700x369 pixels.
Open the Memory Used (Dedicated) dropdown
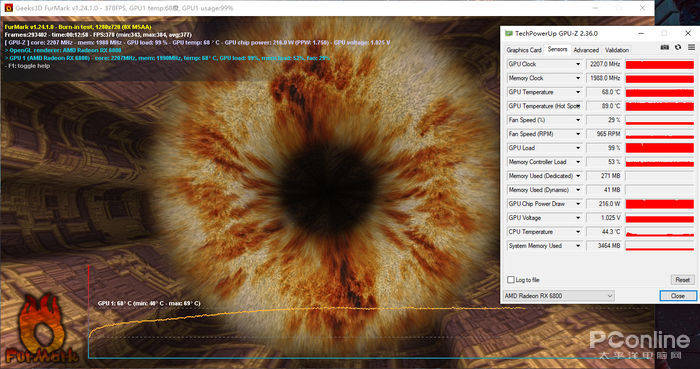[x=578, y=176]
